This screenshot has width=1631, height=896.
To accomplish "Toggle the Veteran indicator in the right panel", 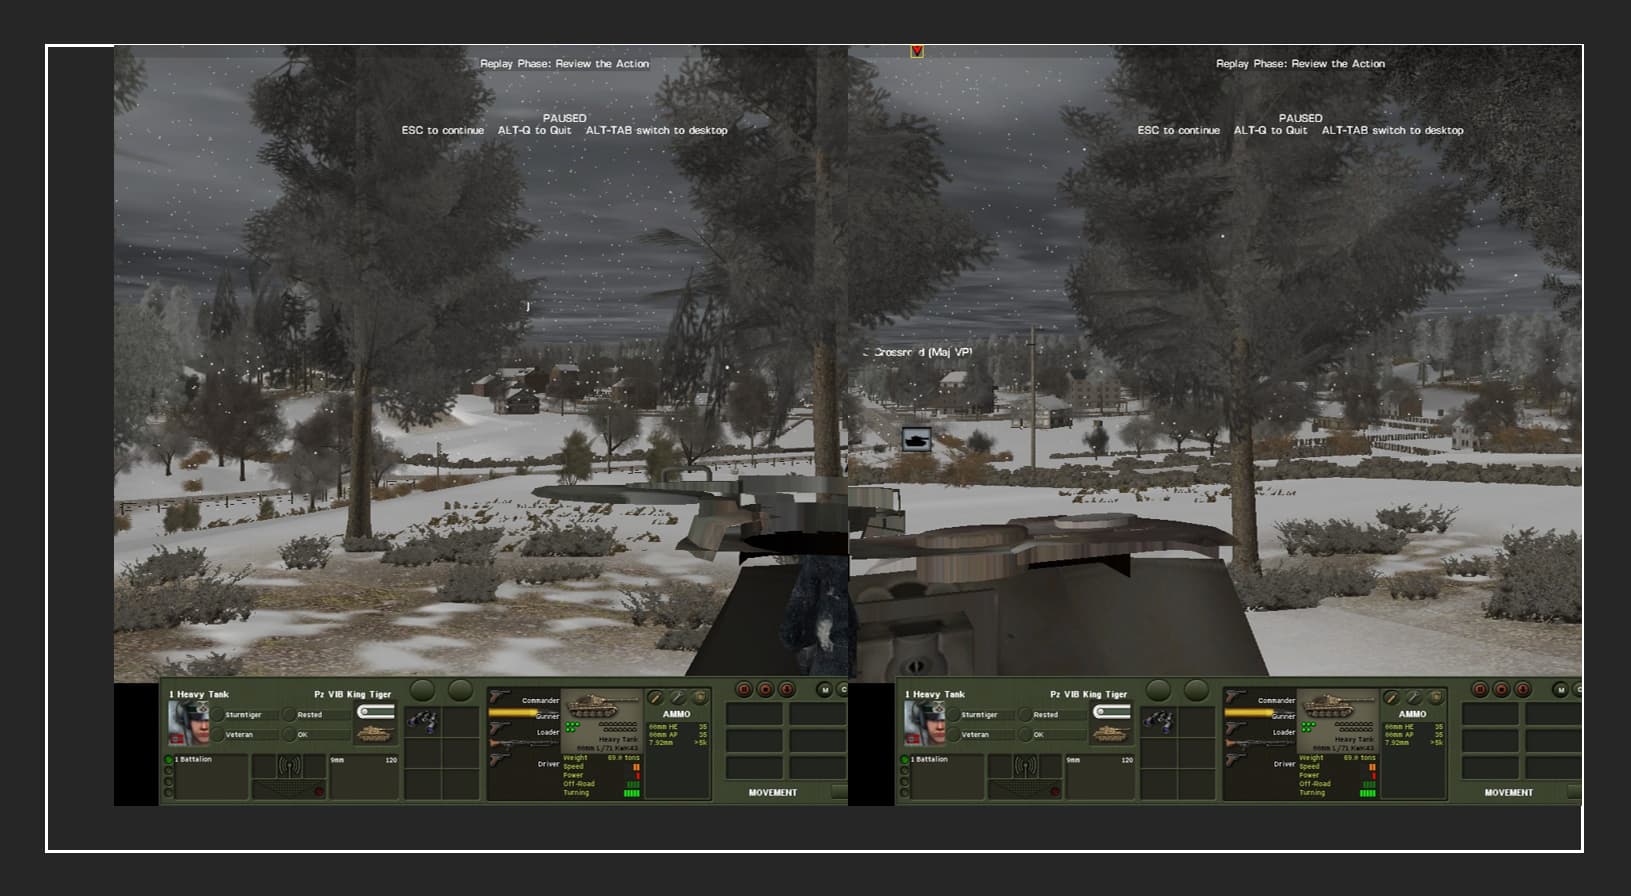I will click(953, 735).
